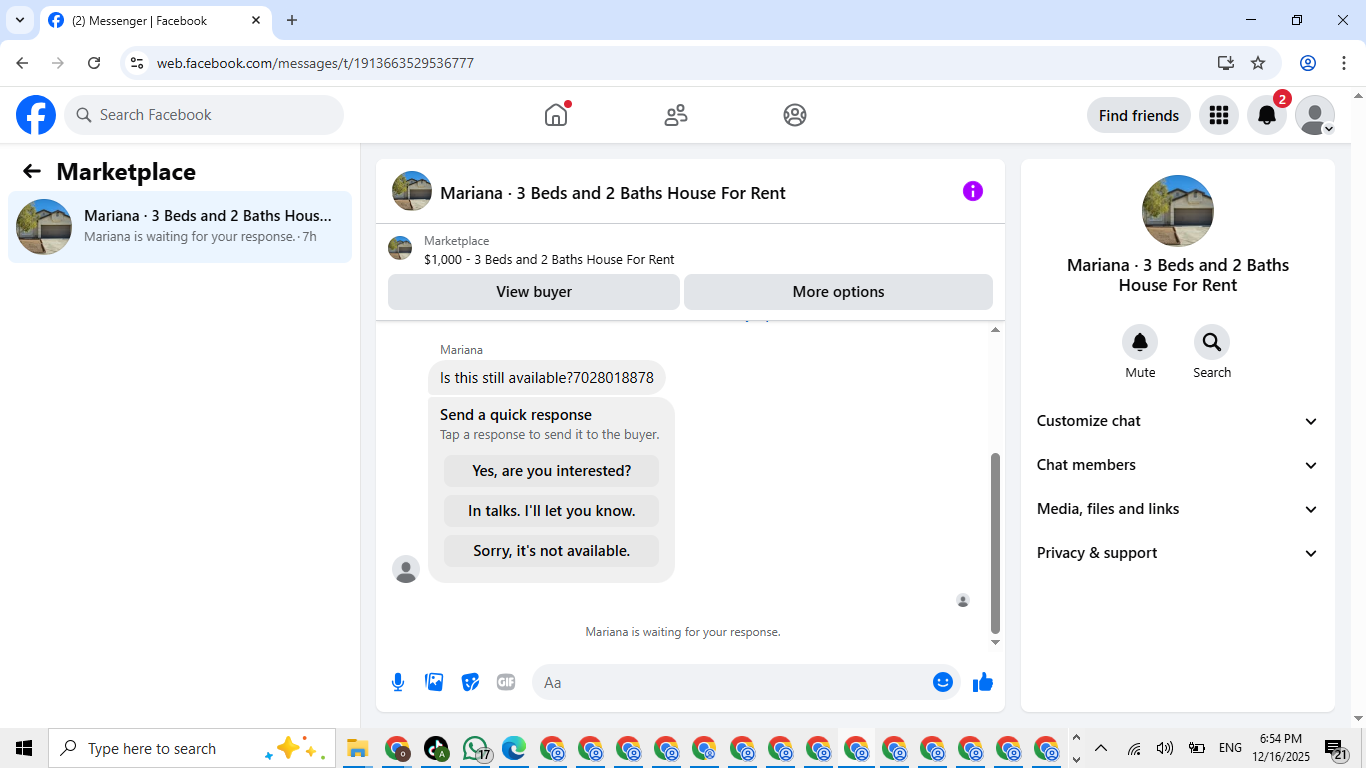Click the chat message scrollbar thumb
The width and height of the screenshot is (1366, 768).
[x=995, y=542]
